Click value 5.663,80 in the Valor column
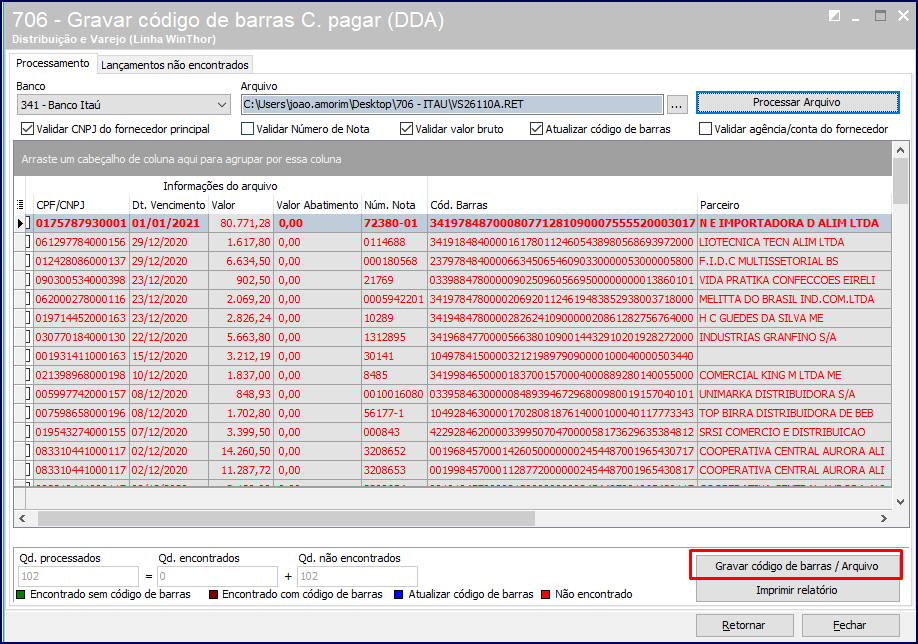Viewport: 918px width, 644px height. point(241,337)
